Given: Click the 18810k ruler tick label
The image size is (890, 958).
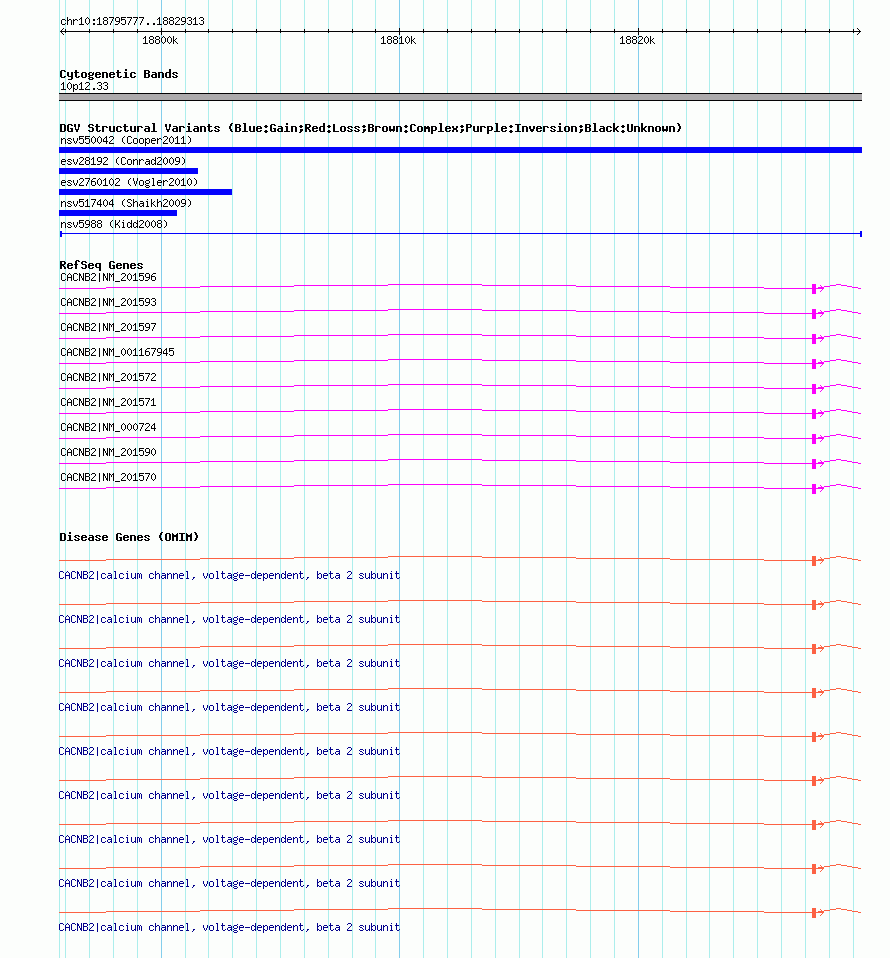Looking at the screenshot, I should [398, 40].
